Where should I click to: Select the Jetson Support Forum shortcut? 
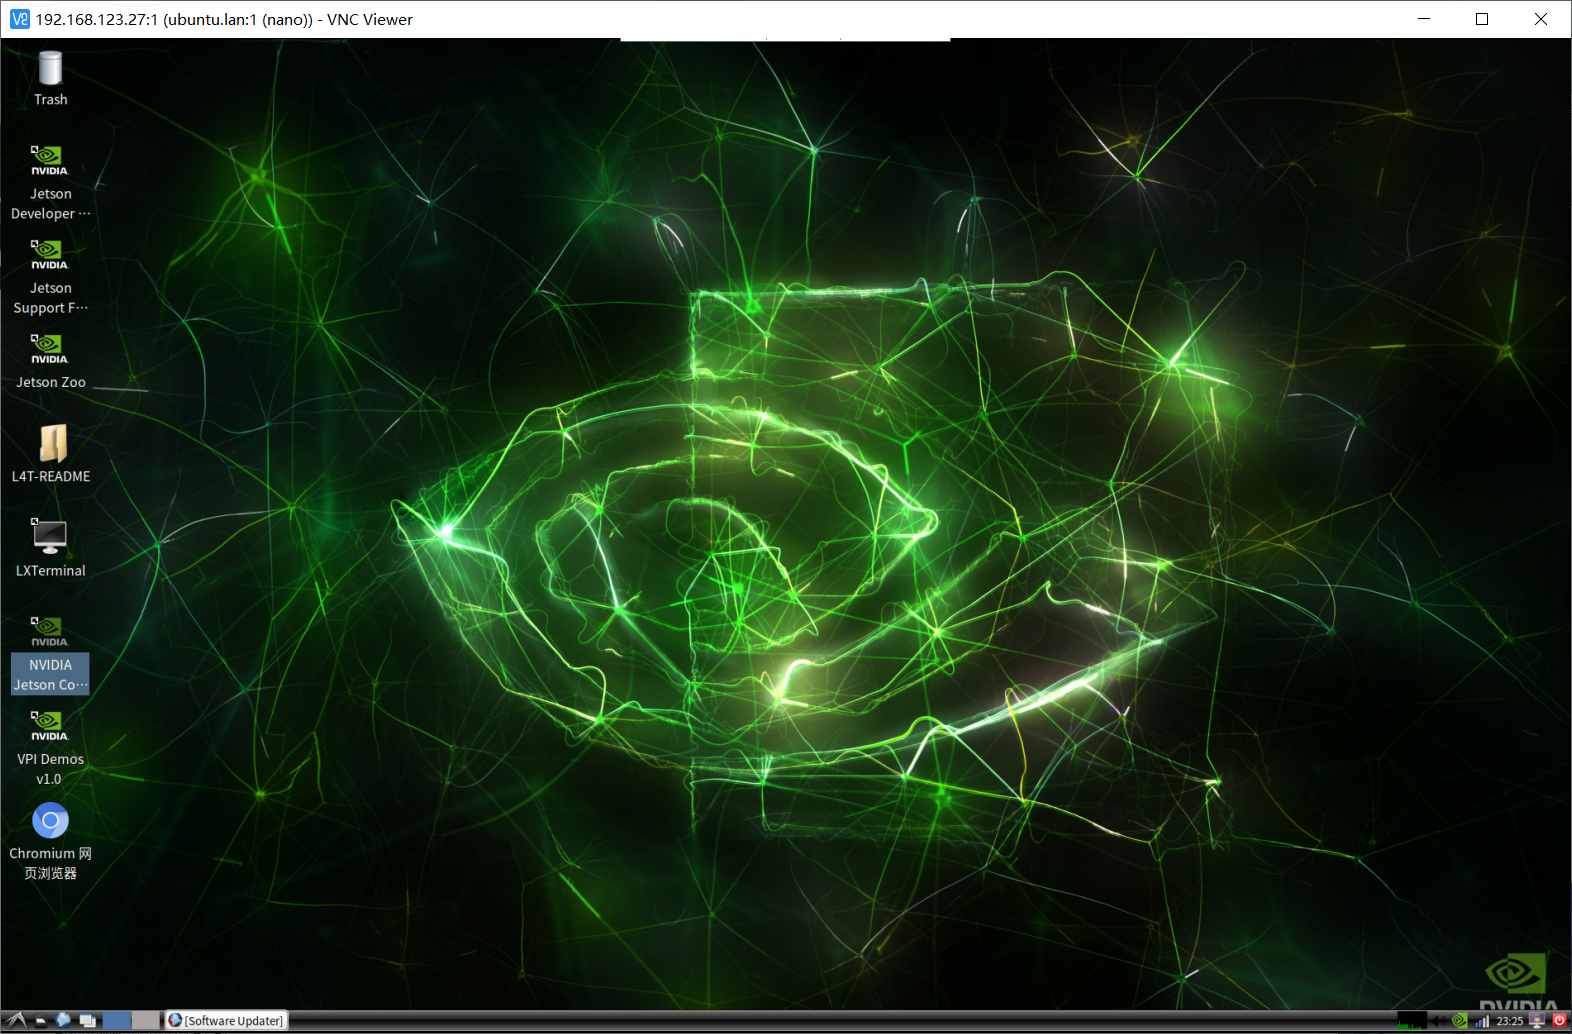tap(50, 277)
